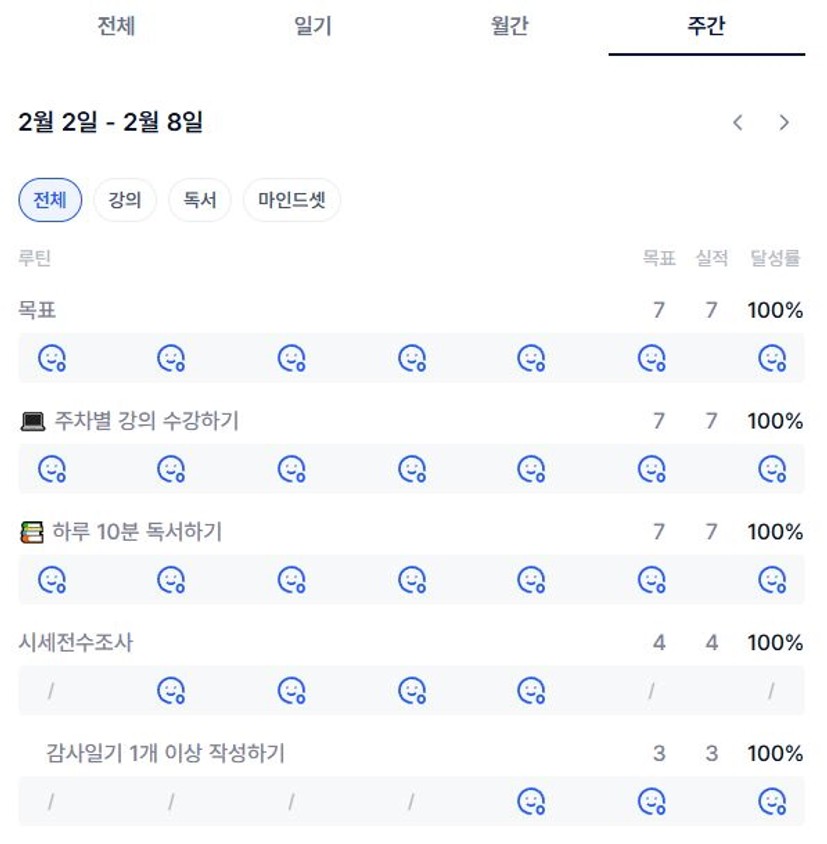Select the 전체 filter chip

(x=50, y=200)
